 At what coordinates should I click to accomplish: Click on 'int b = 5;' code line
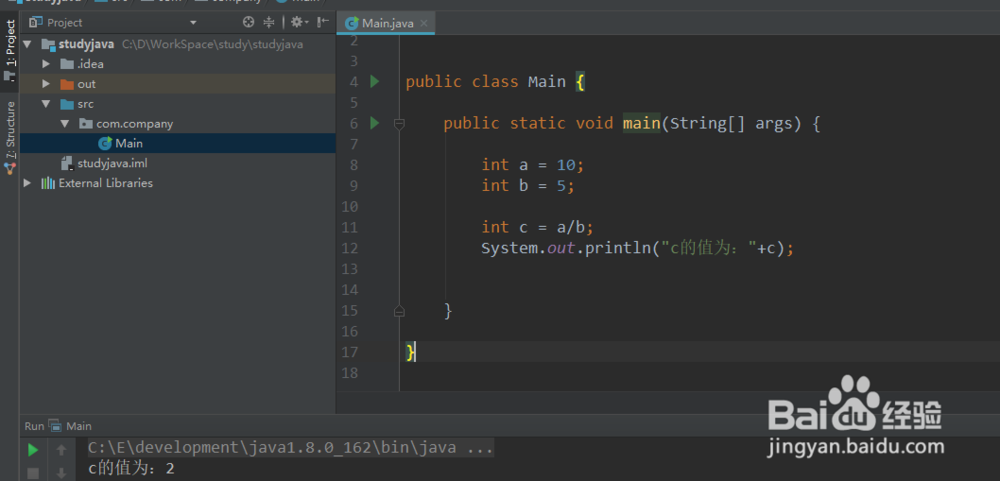528,186
